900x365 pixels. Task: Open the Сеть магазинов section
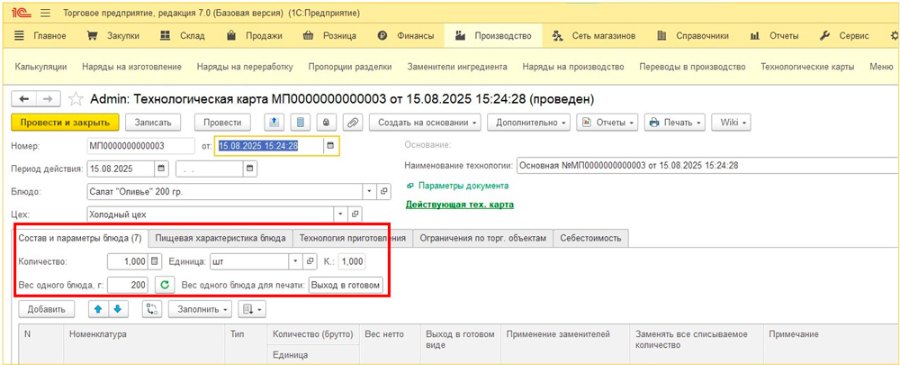(x=594, y=36)
